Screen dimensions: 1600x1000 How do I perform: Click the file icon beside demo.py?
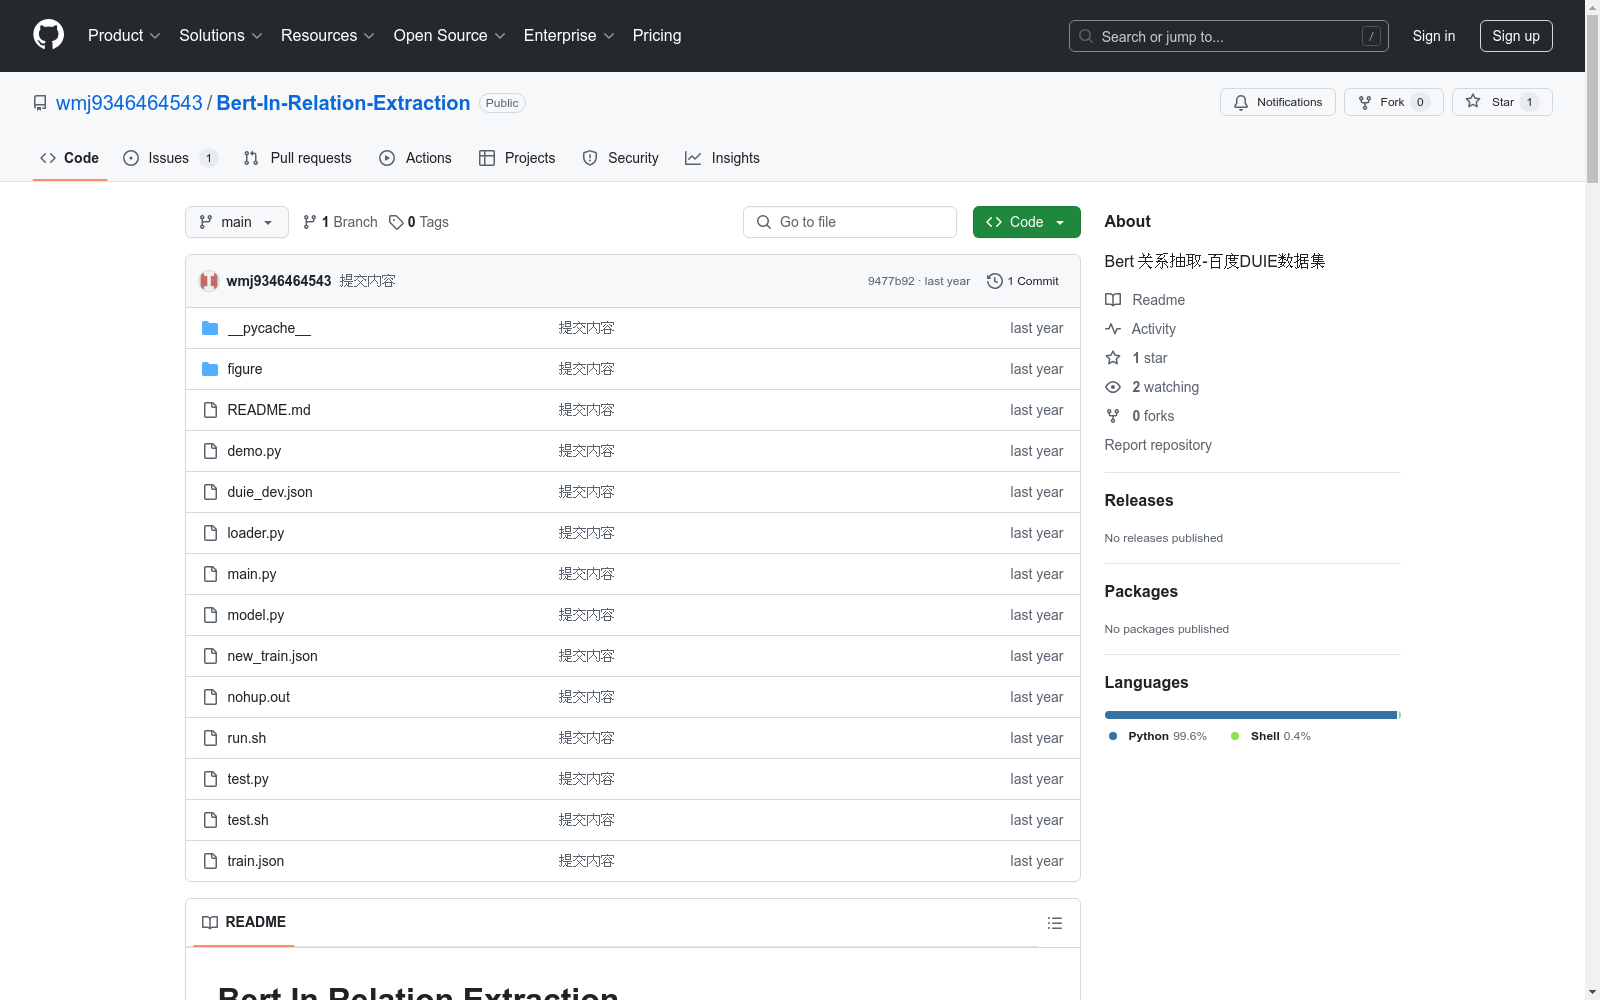[x=210, y=451]
